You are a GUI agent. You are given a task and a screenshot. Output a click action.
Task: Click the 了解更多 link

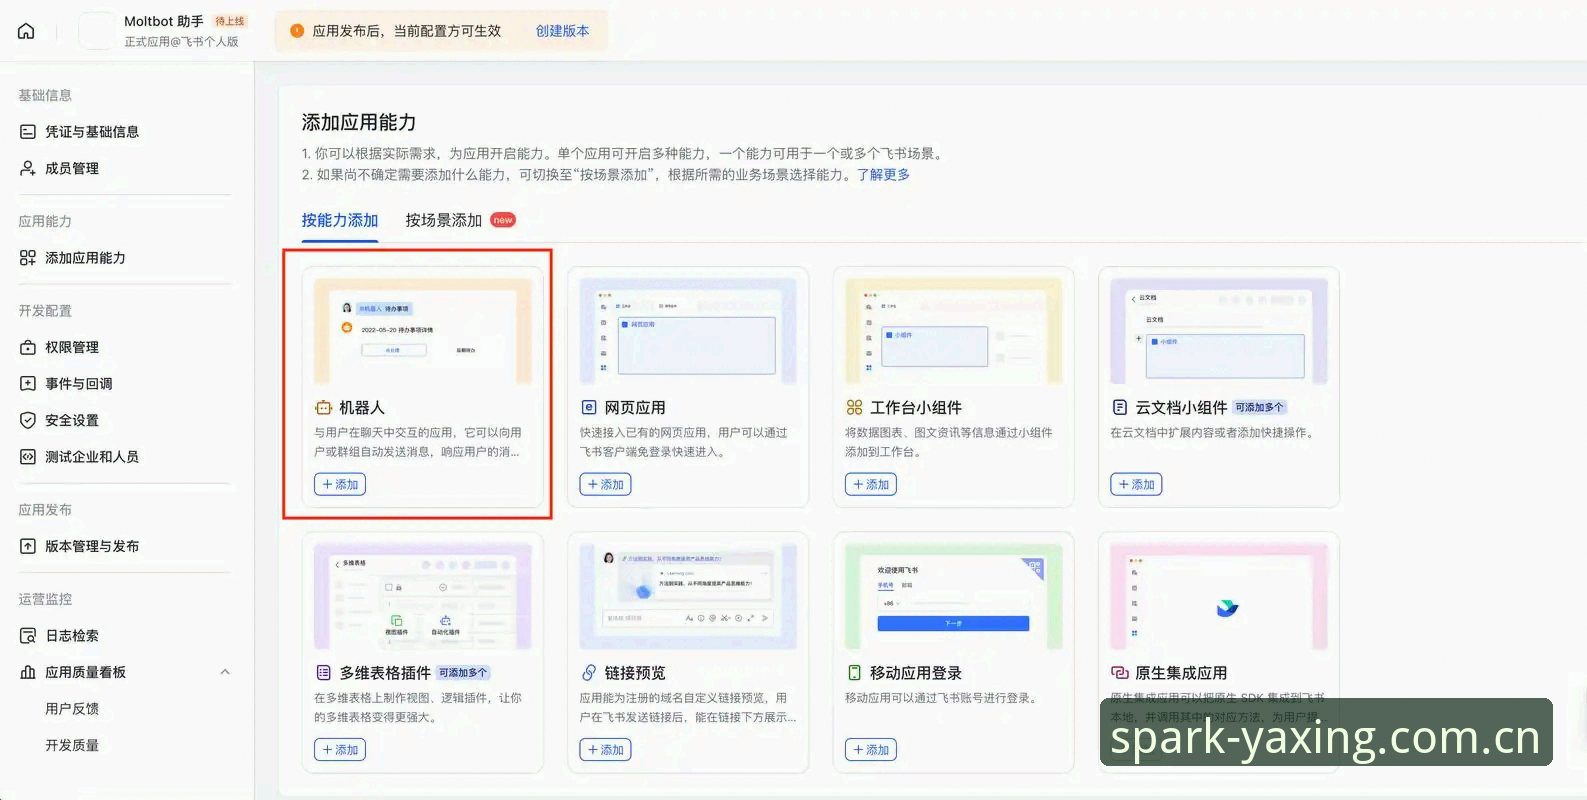[x=883, y=175]
